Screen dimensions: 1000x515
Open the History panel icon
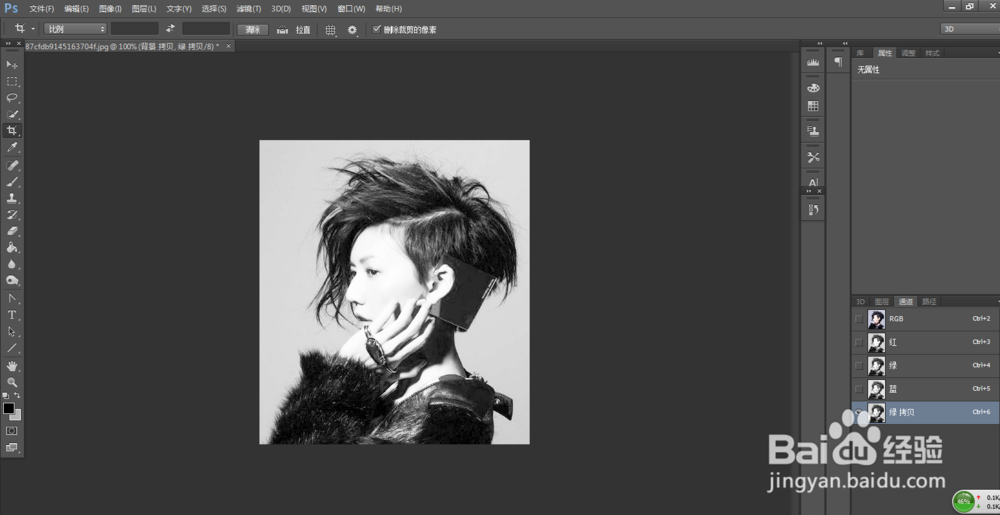[813, 209]
